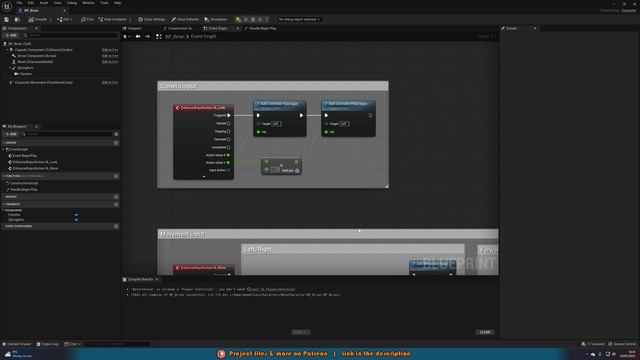Toggle Hide Unrelated nodes
Screen dimensions: 640x360
tap(113, 19)
